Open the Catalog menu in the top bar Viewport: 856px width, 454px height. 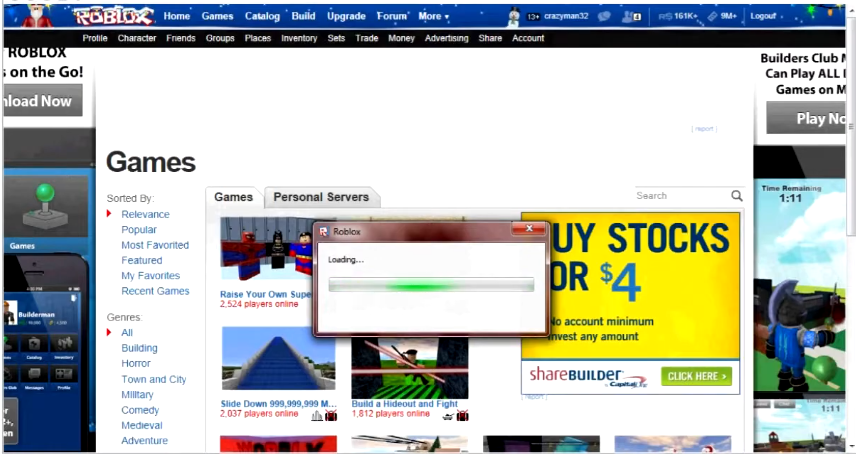263,16
